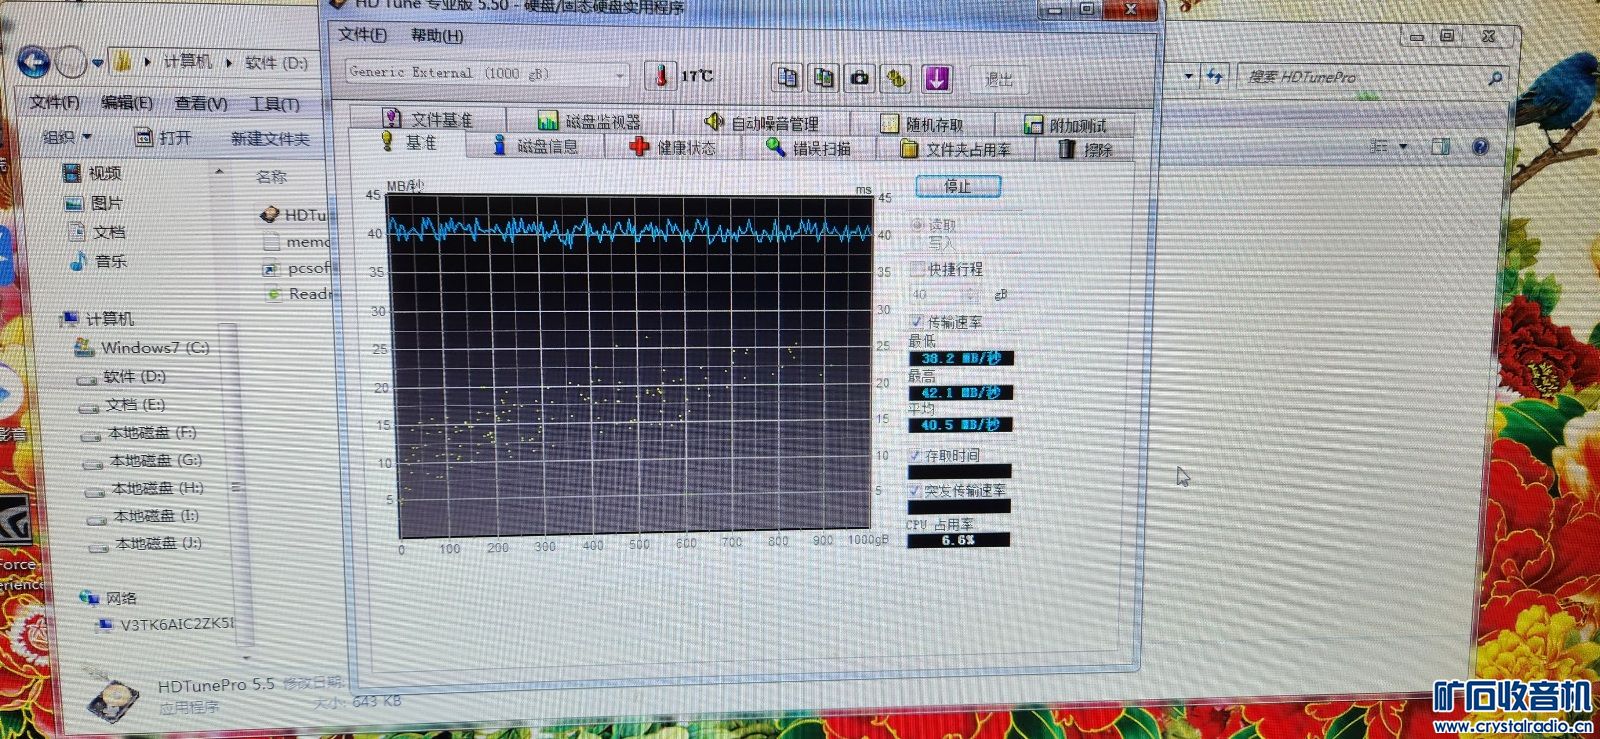Click the Explorer forward navigation arrow
Screen dimensions: 1600x739
click(70, 63)
